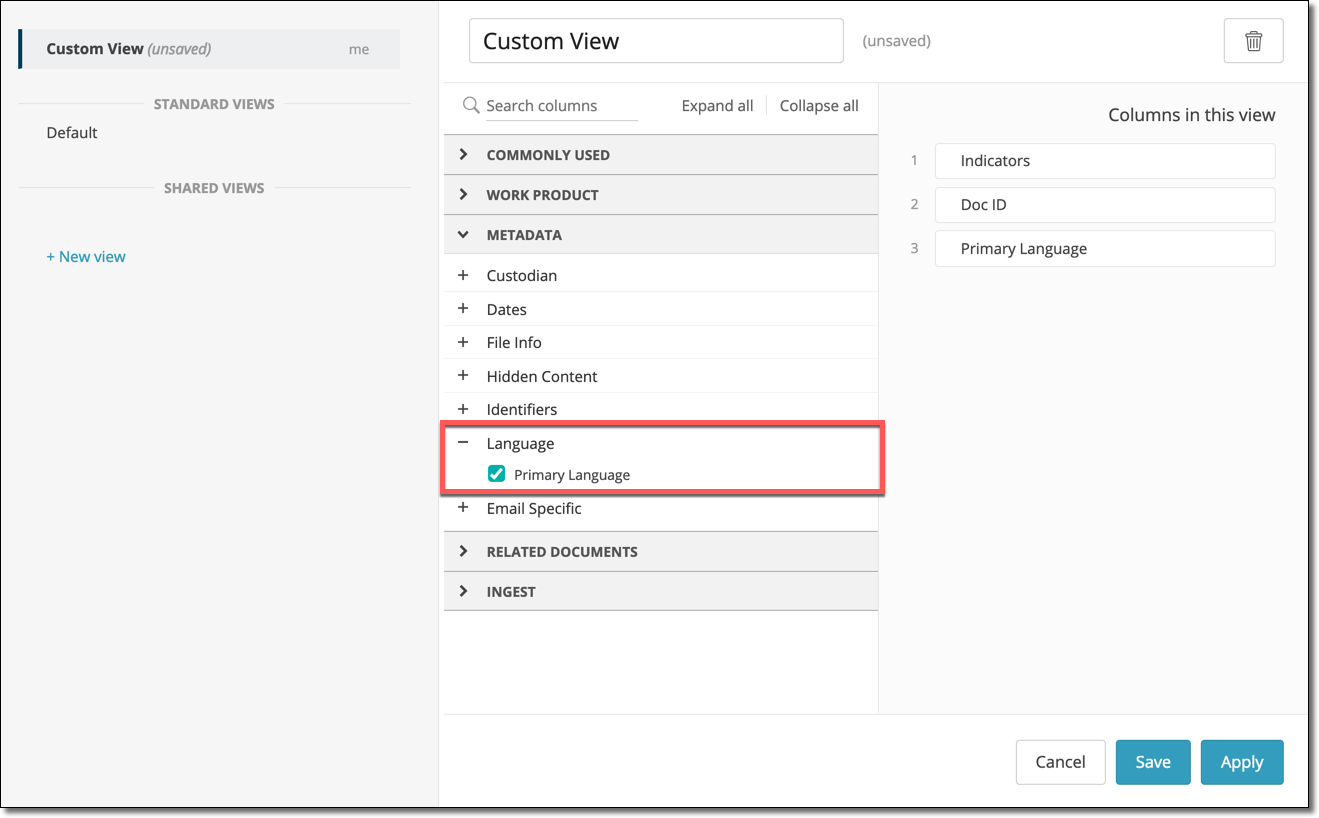Select the Indicators column item
The width and height of the screenshot is (1319, 818).
point(1105,161)
